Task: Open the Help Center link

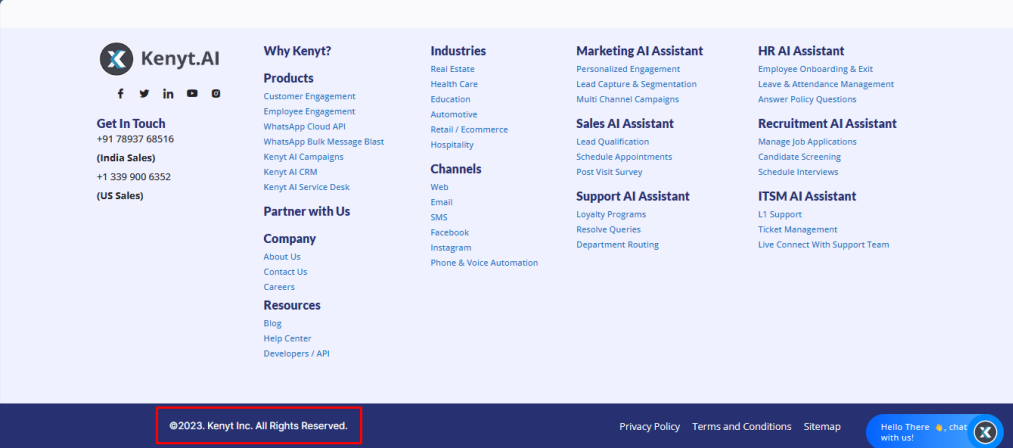Action: coord(287,339)
